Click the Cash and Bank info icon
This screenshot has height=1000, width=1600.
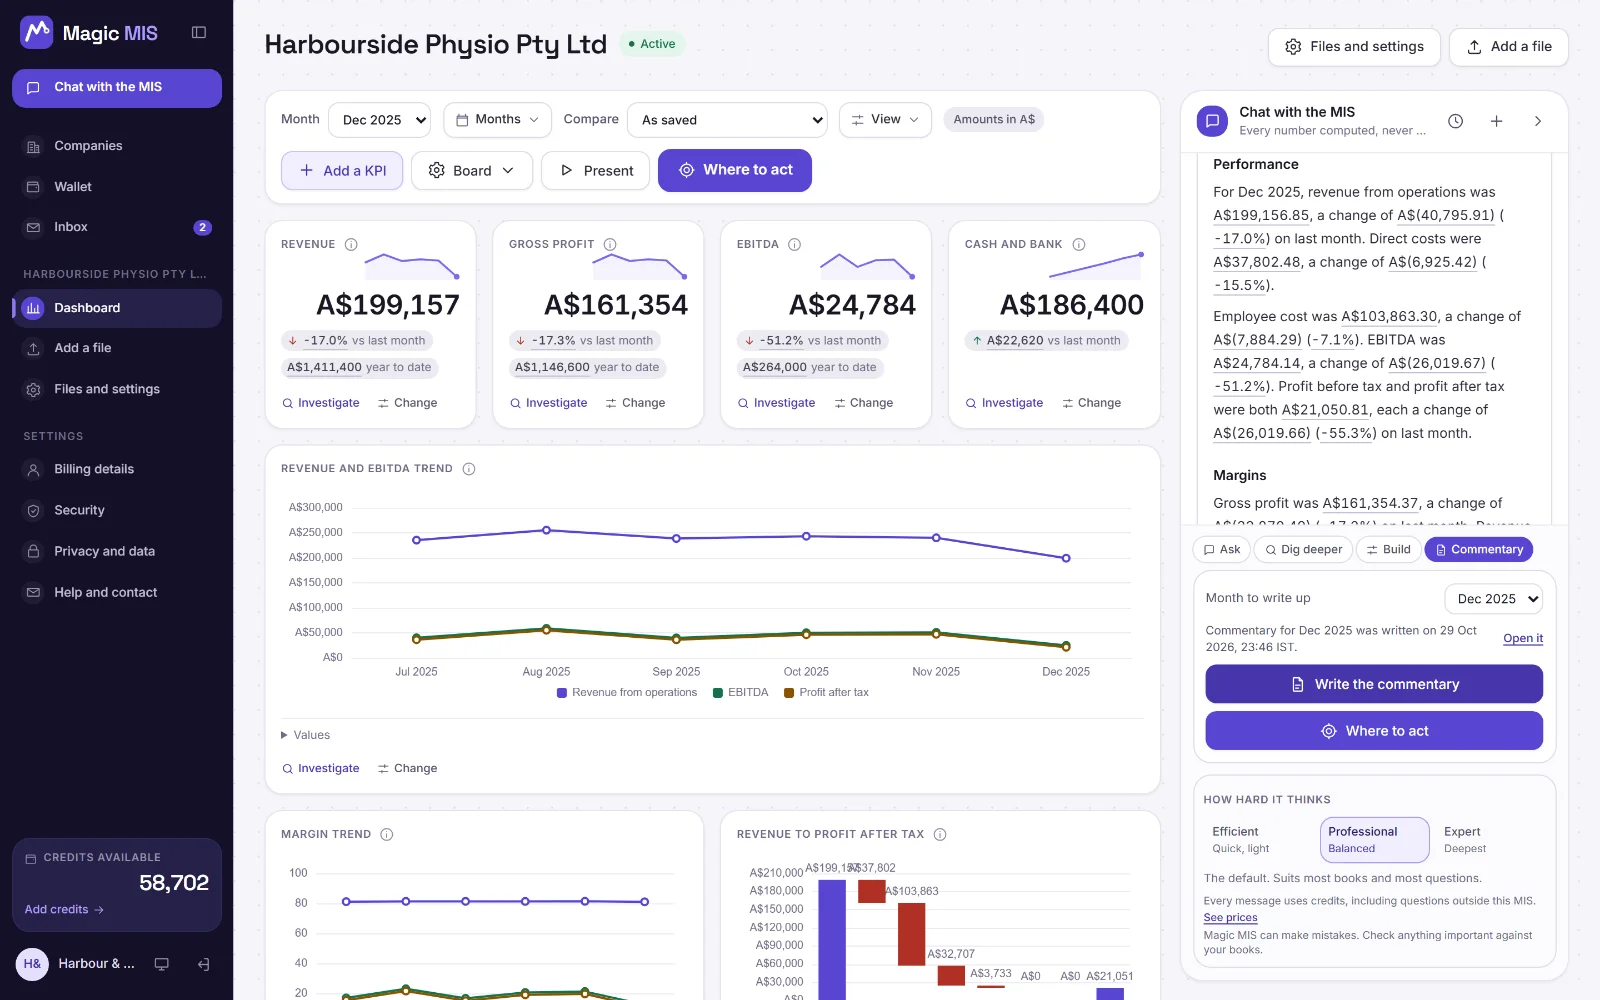point(1079,244)
